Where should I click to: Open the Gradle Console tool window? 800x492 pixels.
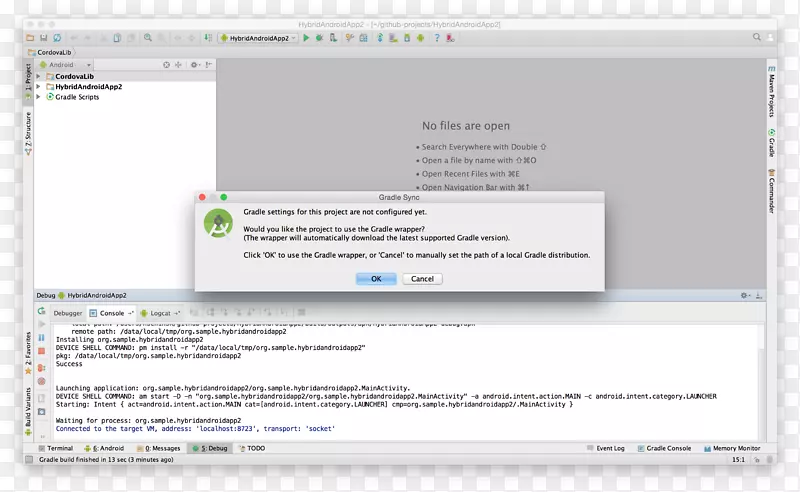click(664, 448)
